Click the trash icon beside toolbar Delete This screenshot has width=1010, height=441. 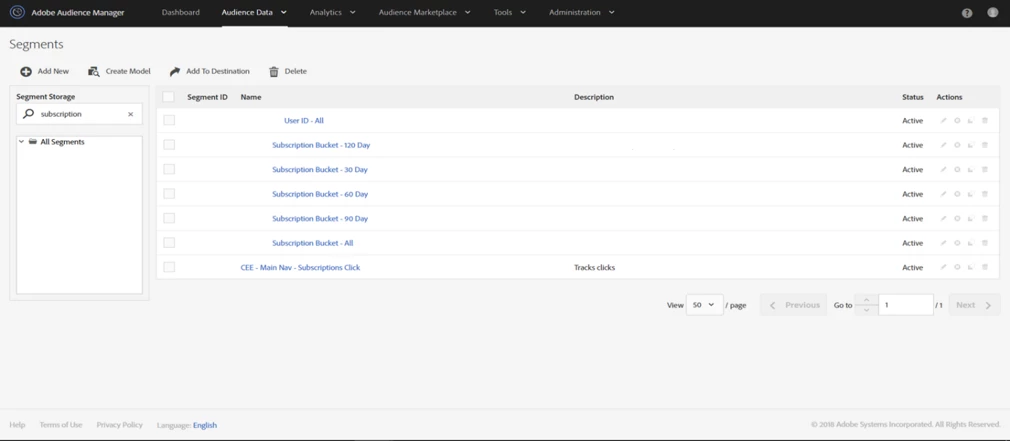[274, 71]
